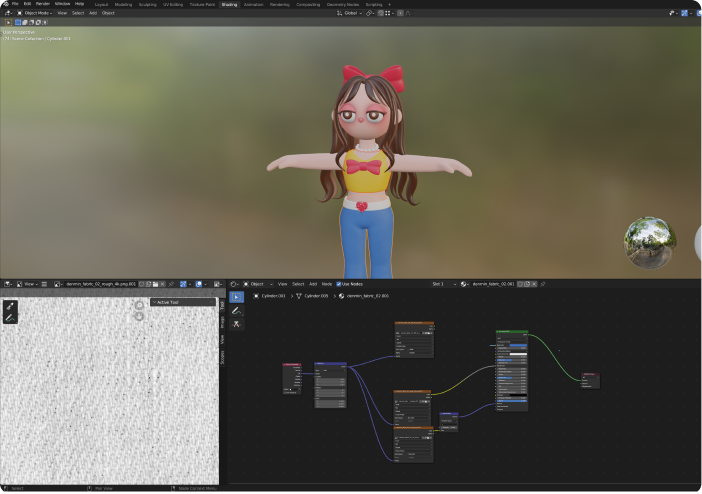Open the 3D viewport Select menu
Screen dimensions: 702x494
(x=78, y=13)
